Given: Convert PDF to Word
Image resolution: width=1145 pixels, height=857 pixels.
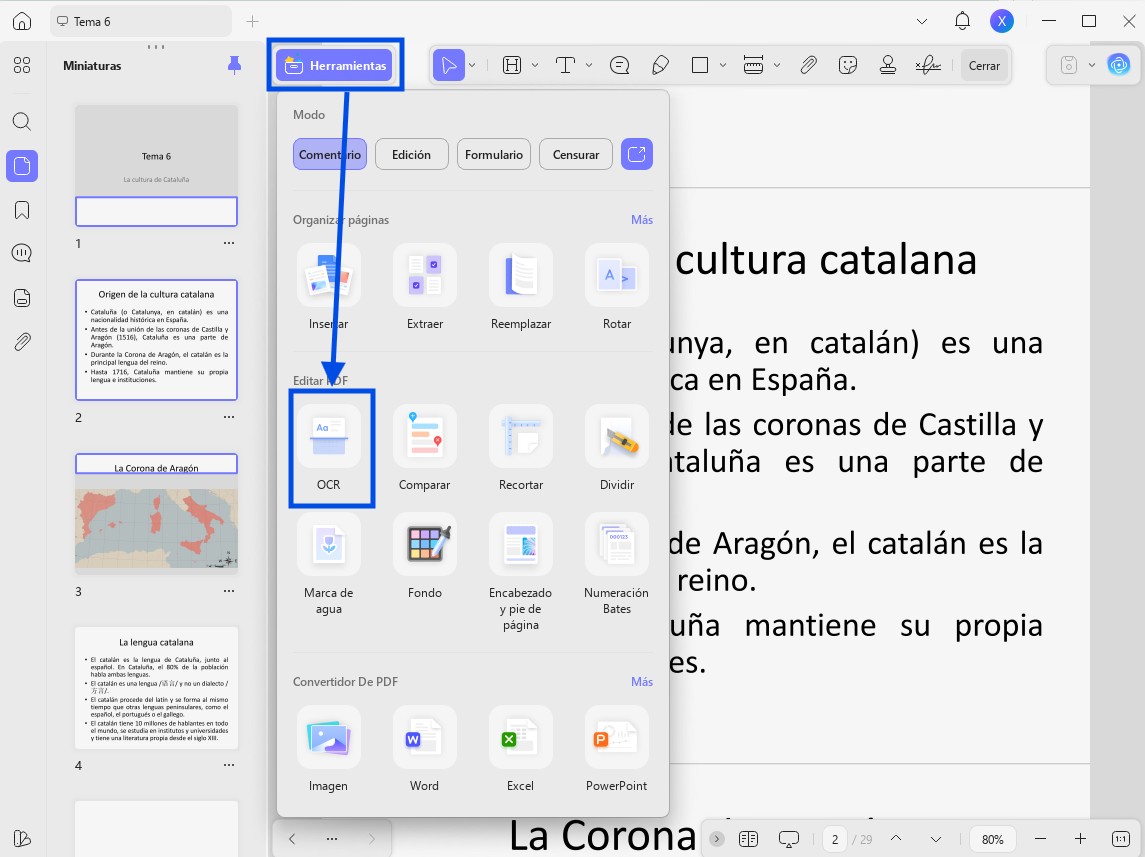Looking at the screenshot, I should 424,750.
